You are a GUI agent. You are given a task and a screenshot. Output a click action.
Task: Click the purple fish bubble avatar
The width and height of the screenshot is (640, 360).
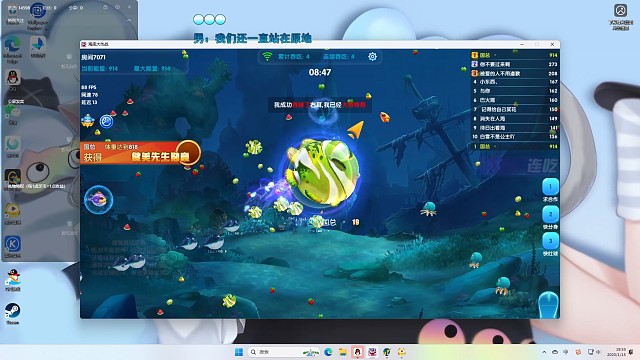(x=98, y=200)
